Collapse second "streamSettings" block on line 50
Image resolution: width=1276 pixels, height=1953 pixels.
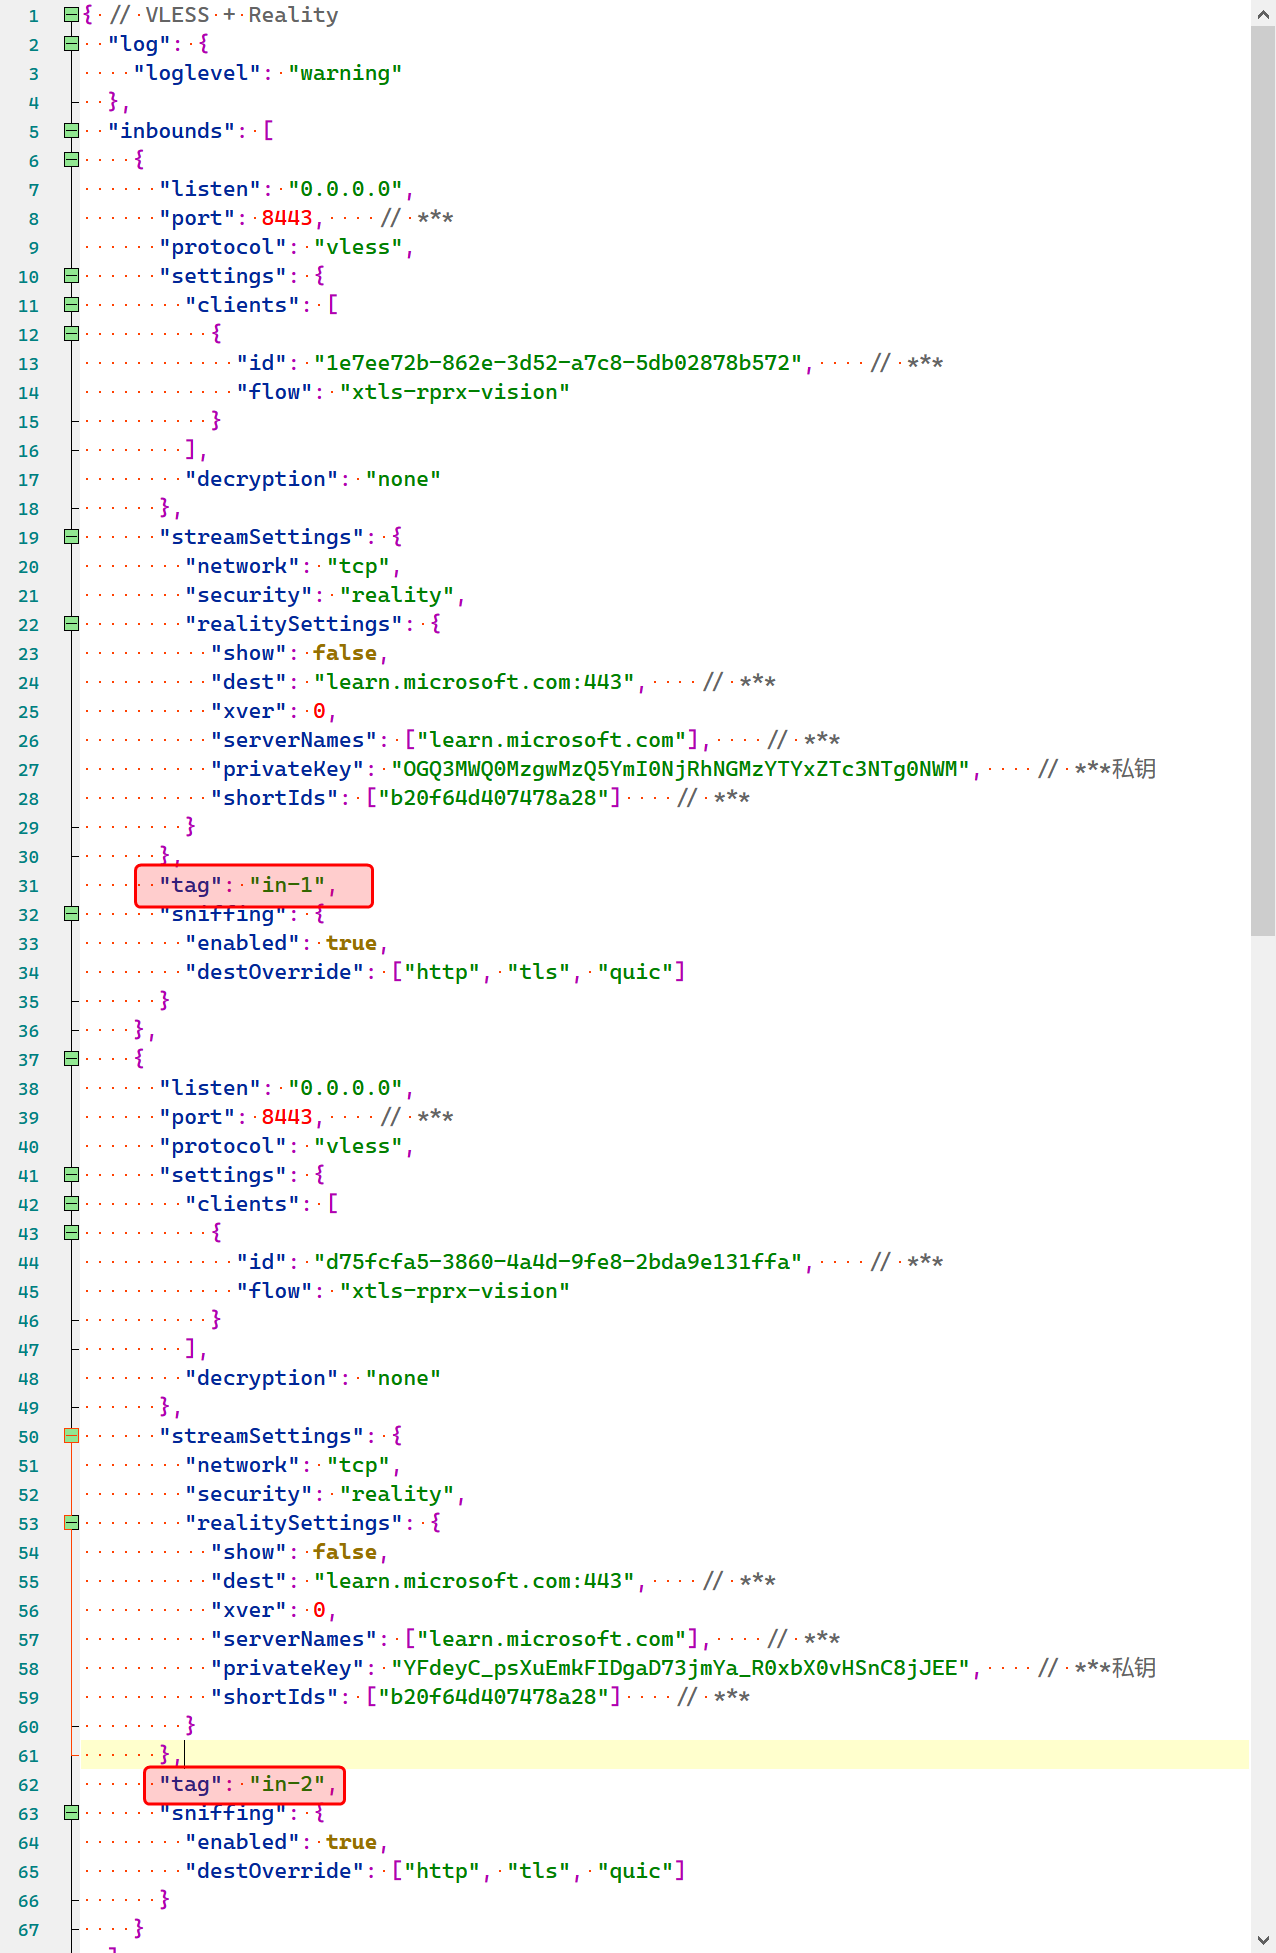(x=71, y=1436)
